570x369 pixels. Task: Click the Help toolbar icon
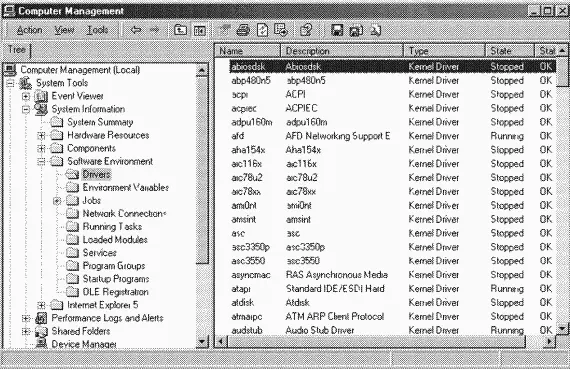(x=306, y=30)
